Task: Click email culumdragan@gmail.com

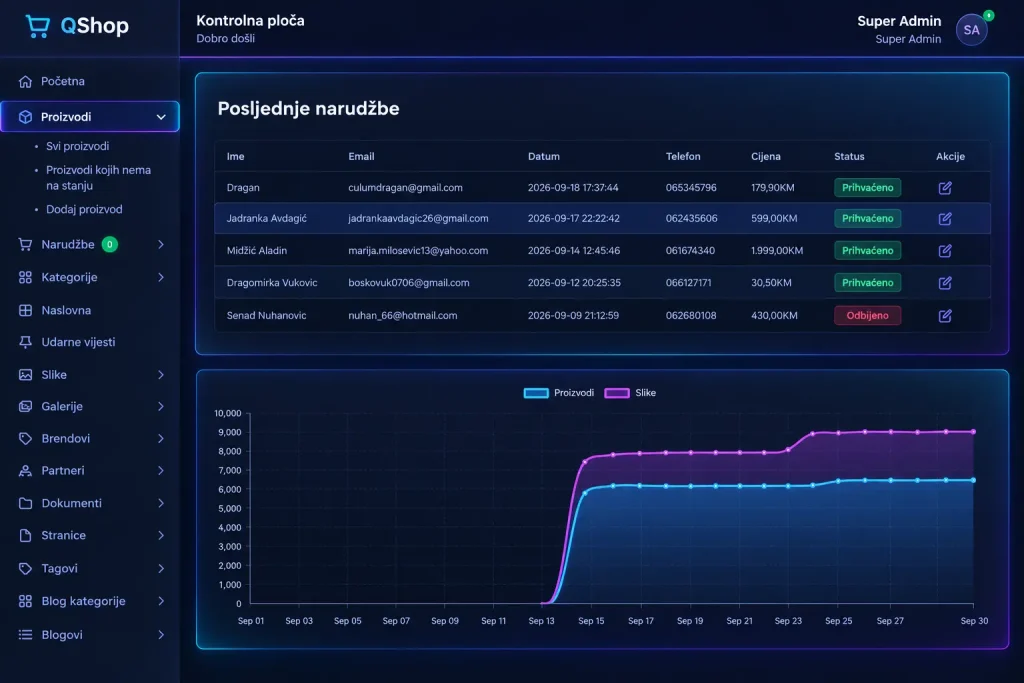Action: point(406,188)
